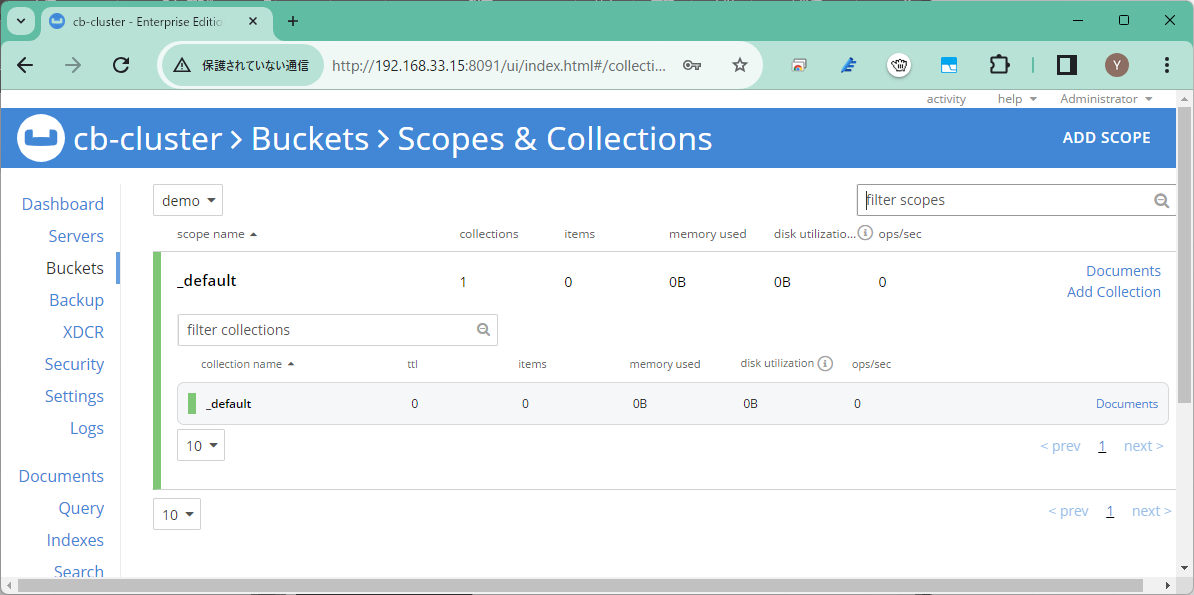Image resolution: width=1194 pixels, height=595 pixels.
Task: Open the tab search dropdown arrow
Action: [x=21, y=21]
